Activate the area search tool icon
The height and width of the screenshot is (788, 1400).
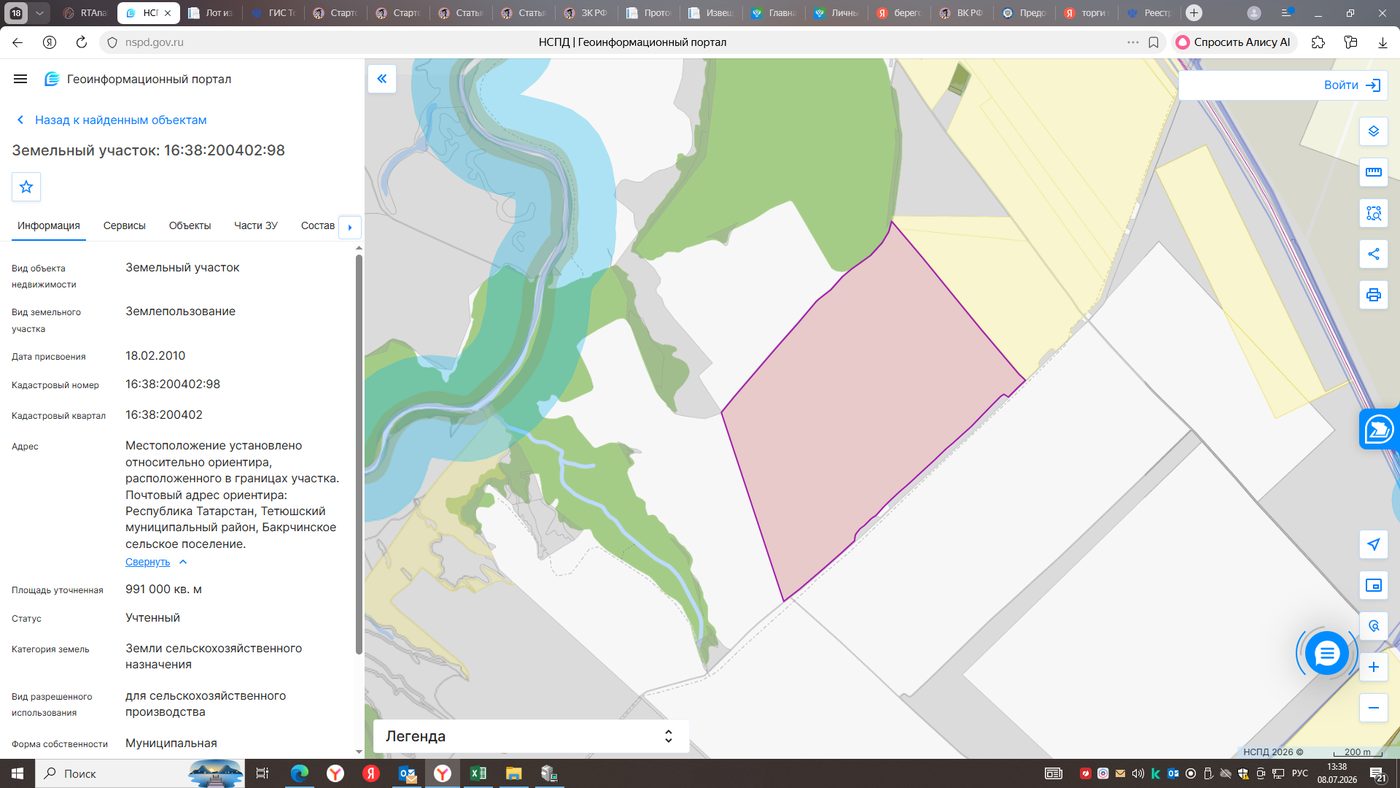1373,213
